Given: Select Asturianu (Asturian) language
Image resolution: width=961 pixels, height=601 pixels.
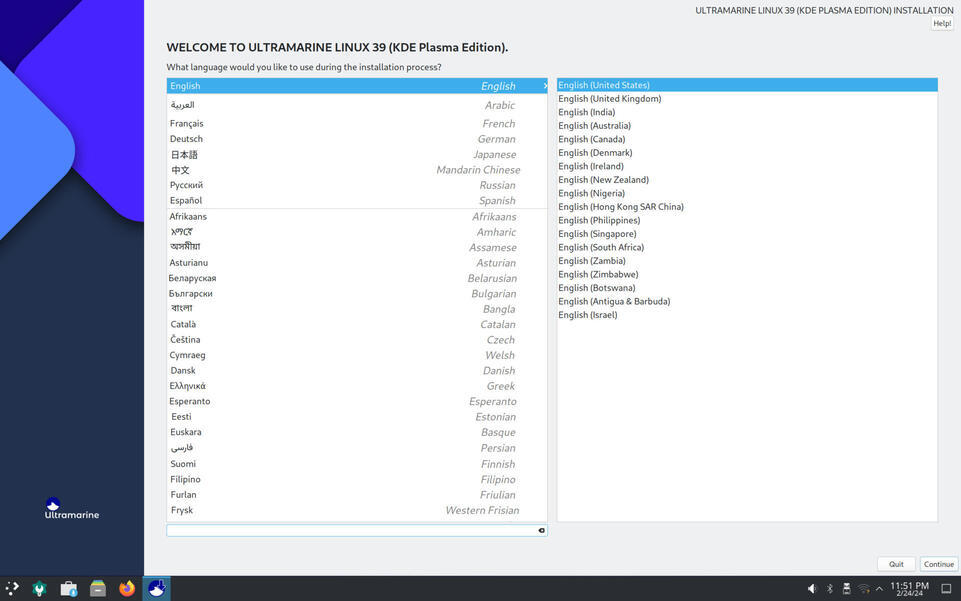Looking at the screenshot, I should (357, 263).
